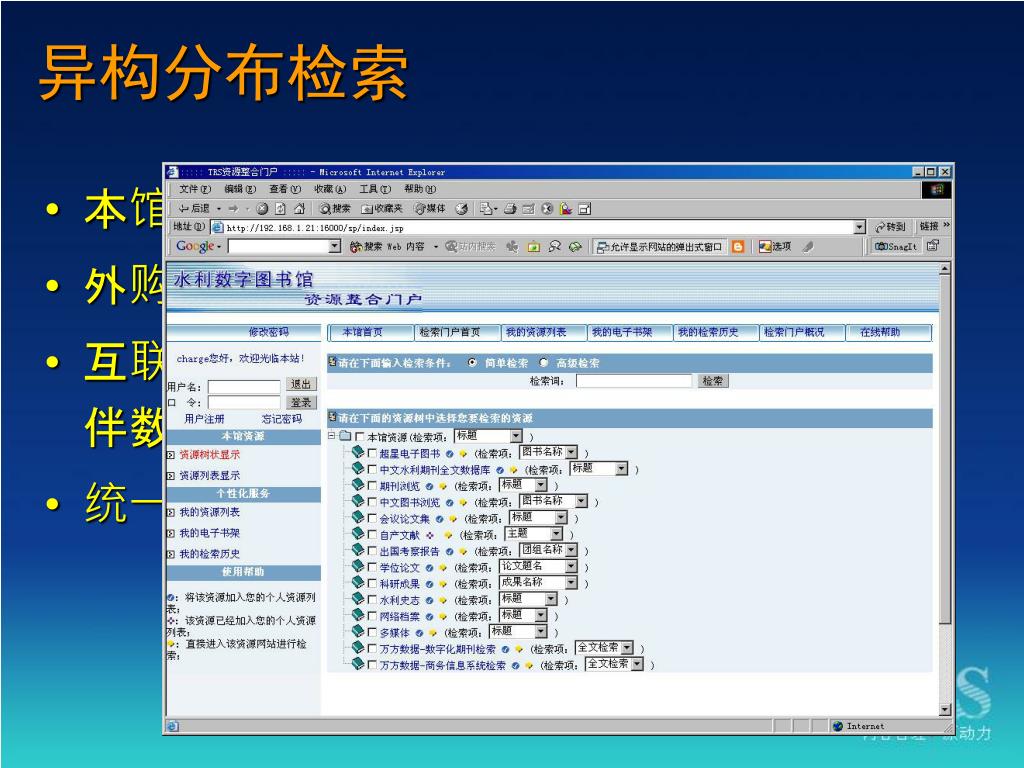Click blue add icon beside 中文水利期刊全文数据库
The width and height of the screenshot is (1024, 768).
point(500,470)
